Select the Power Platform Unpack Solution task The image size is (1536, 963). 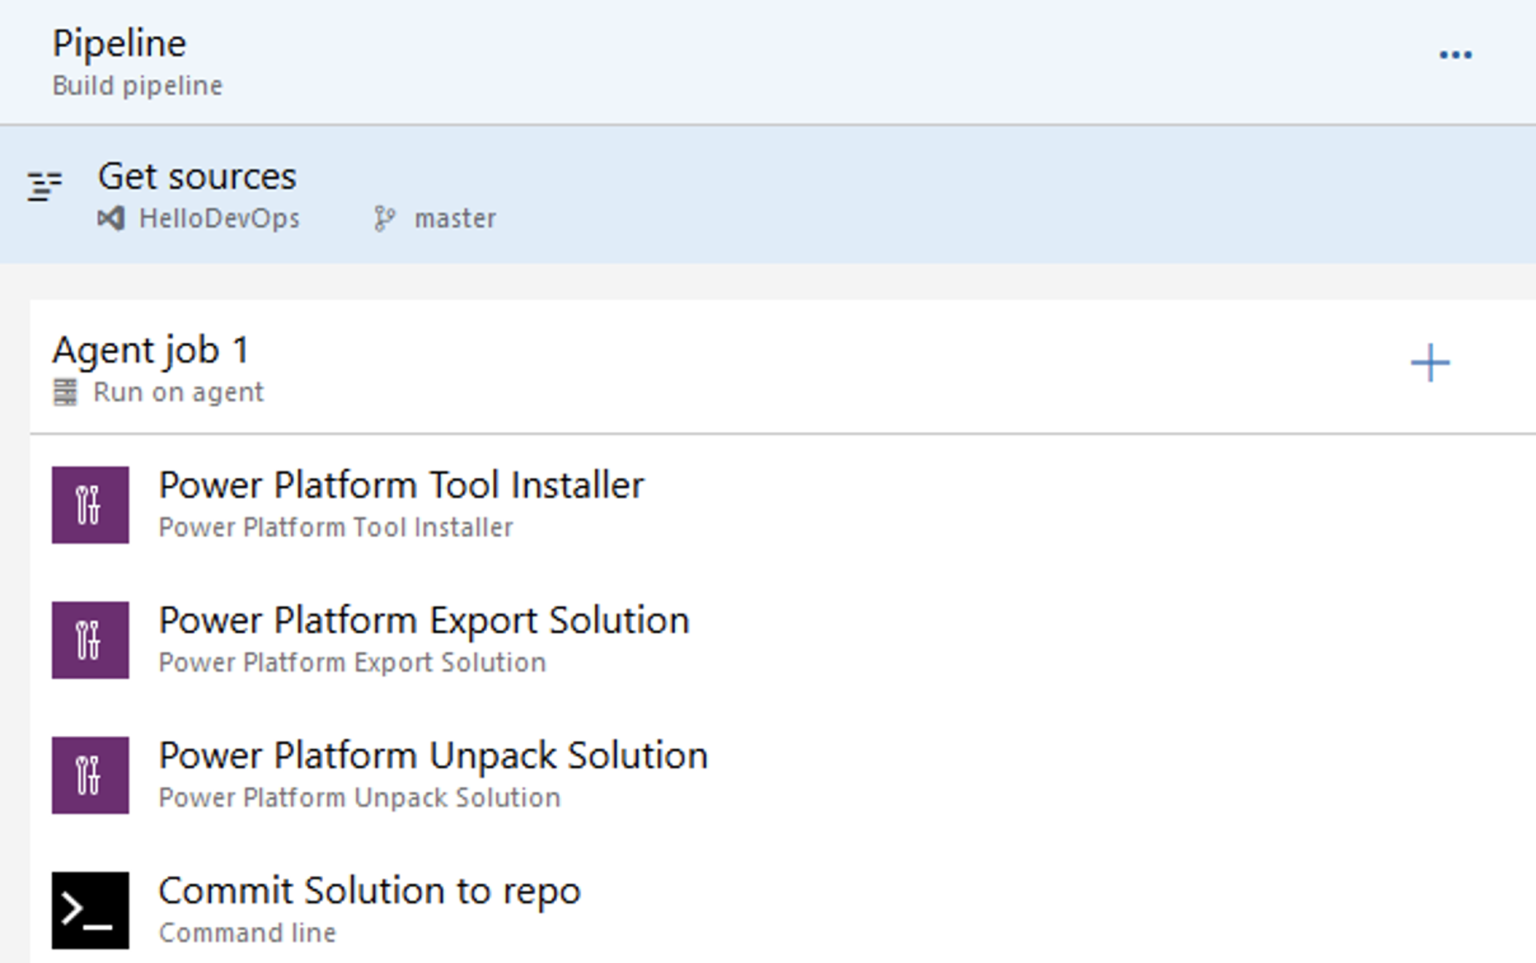(433, 756)
